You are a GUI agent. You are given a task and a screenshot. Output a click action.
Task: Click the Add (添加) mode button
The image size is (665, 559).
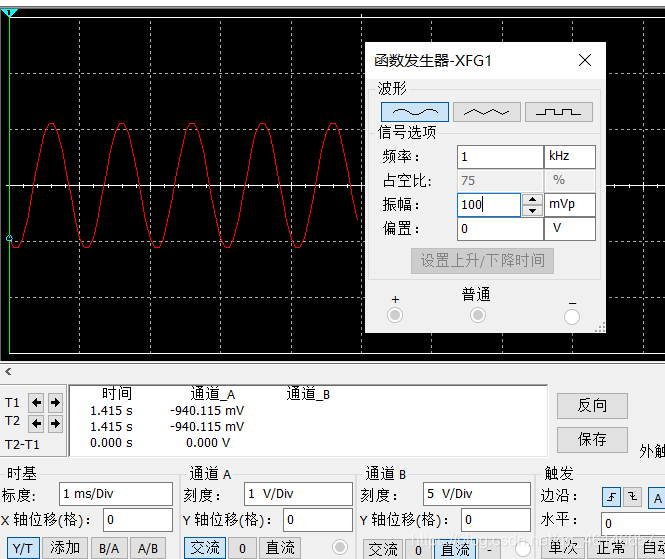tap(65, 548)
